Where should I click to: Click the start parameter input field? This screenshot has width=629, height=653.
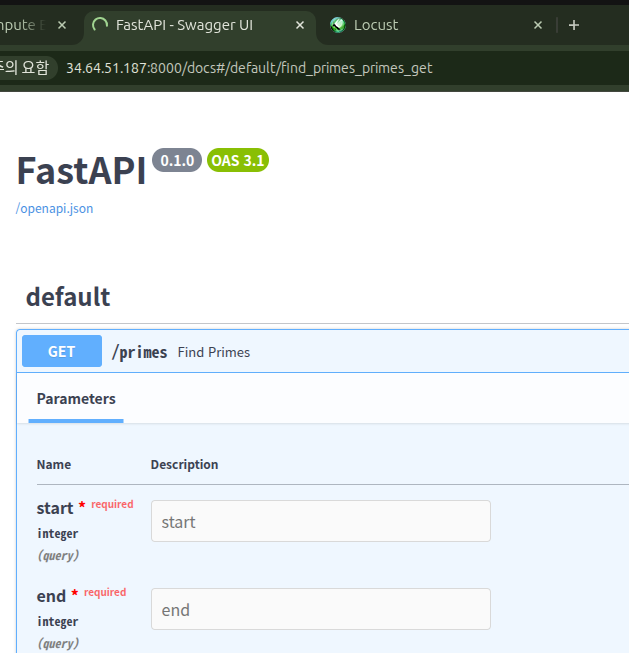coord(321,521)
